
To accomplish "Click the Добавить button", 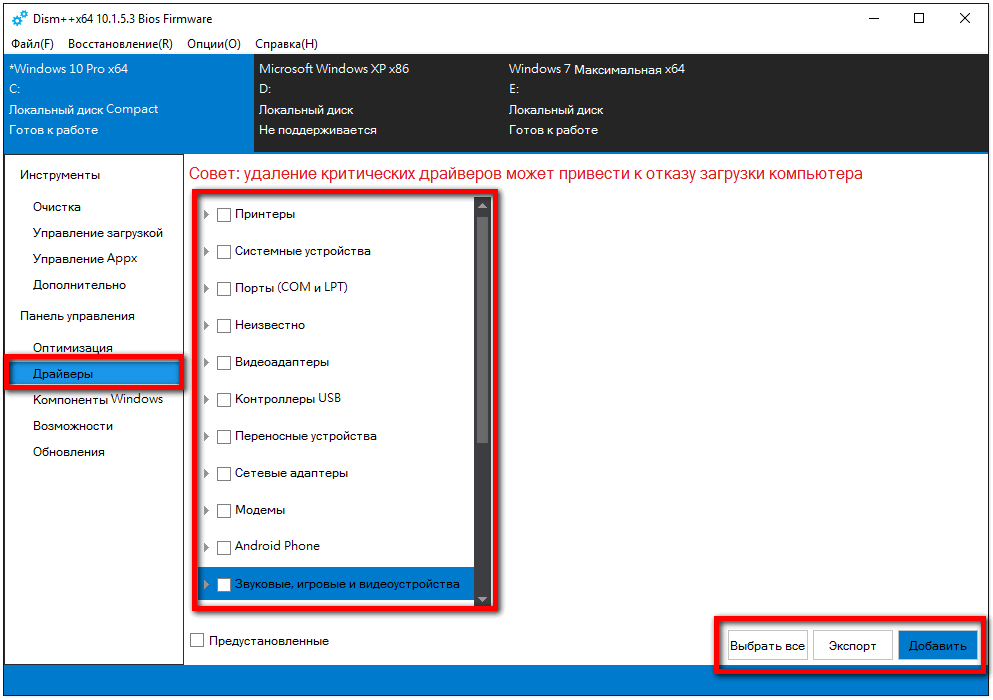I will click(937, 646).
